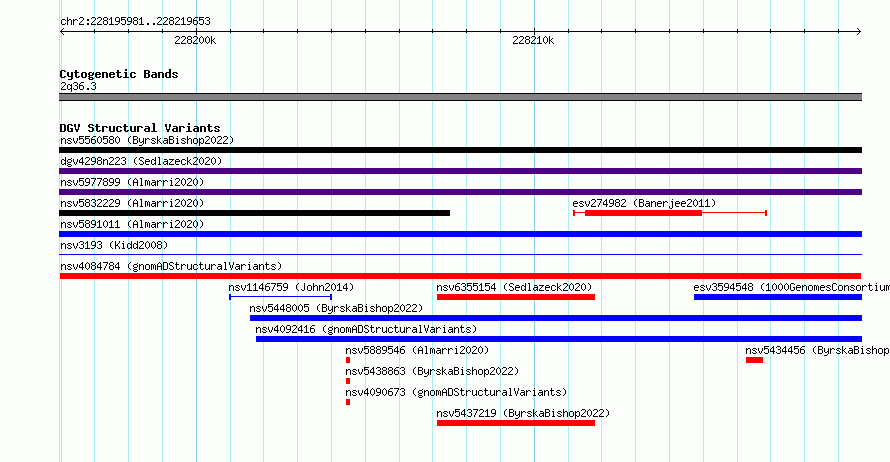The height and width of the screenshot is (462, 890).
Task: Open the nsv5977899 (Almarri2020) label
Action: tap(132, 182)
